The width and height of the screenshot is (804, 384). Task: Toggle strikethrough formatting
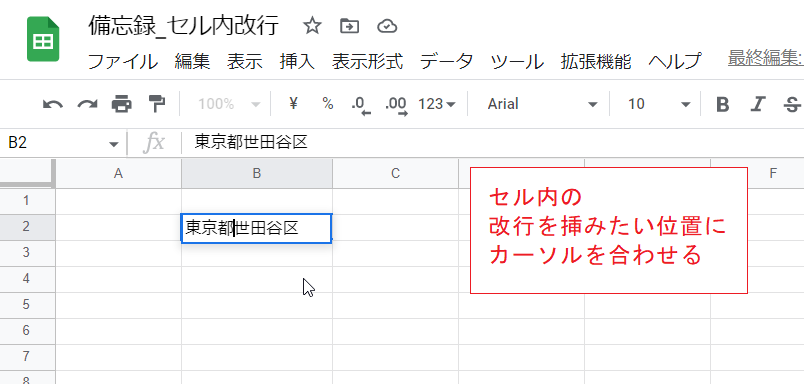pyautogui.click(x=792, y=105)
